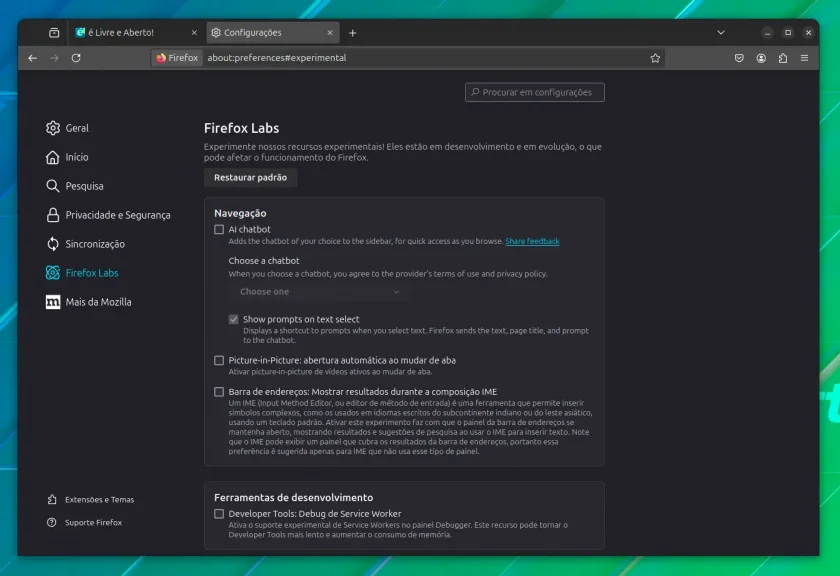Click the forward navigation arrow

point(54,58)
